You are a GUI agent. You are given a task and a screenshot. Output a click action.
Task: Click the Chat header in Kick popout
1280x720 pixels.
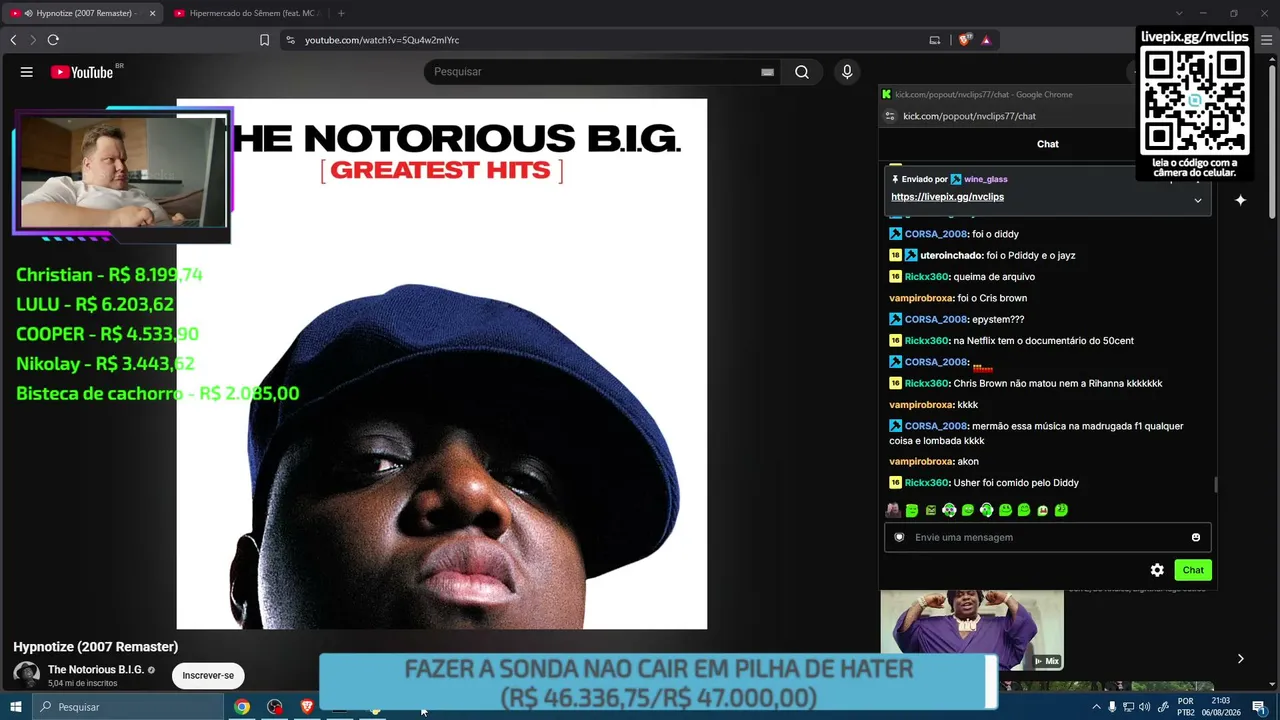[1048, 144]
